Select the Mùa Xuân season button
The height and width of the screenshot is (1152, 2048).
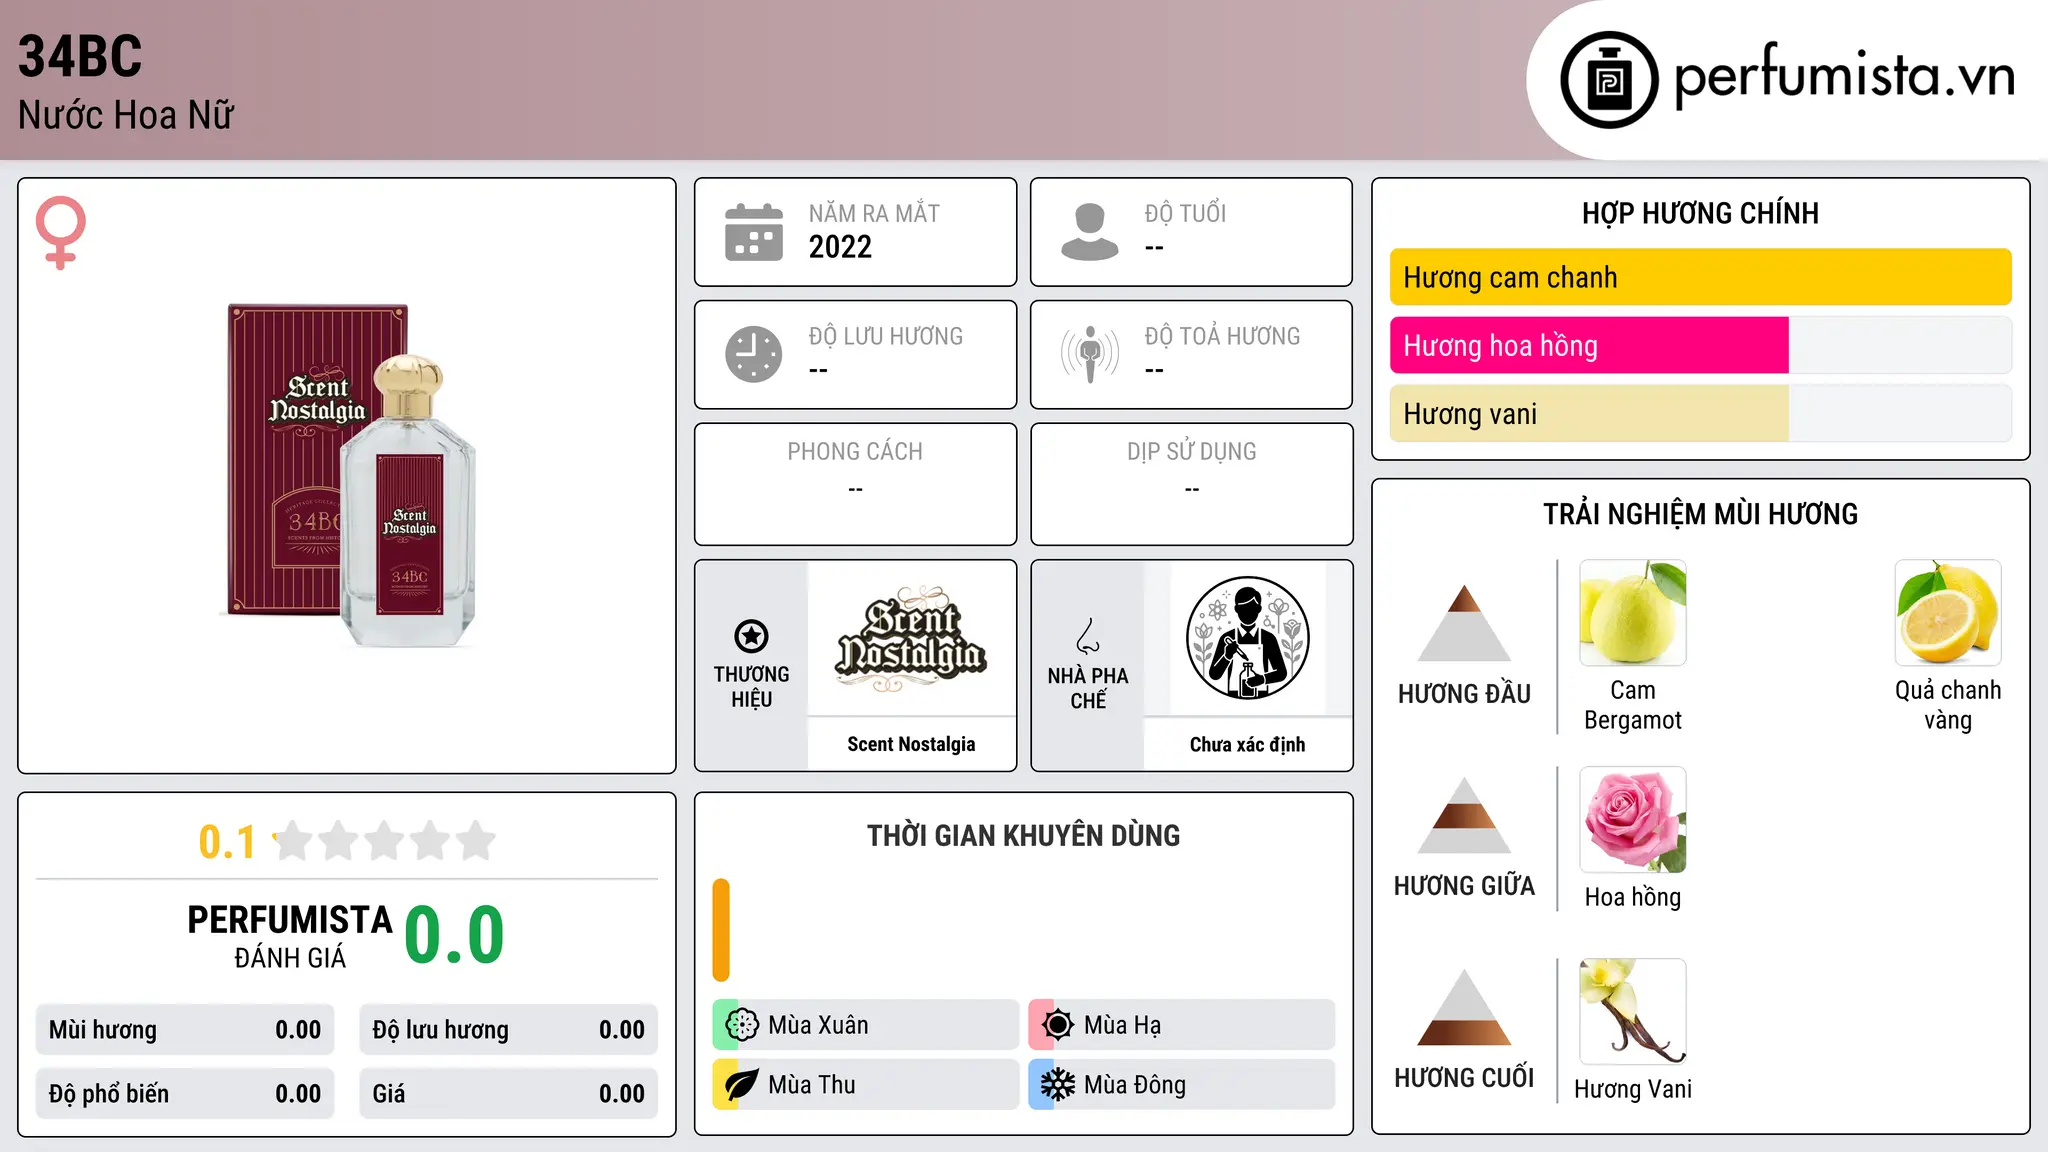click(x=865, y=1025)
